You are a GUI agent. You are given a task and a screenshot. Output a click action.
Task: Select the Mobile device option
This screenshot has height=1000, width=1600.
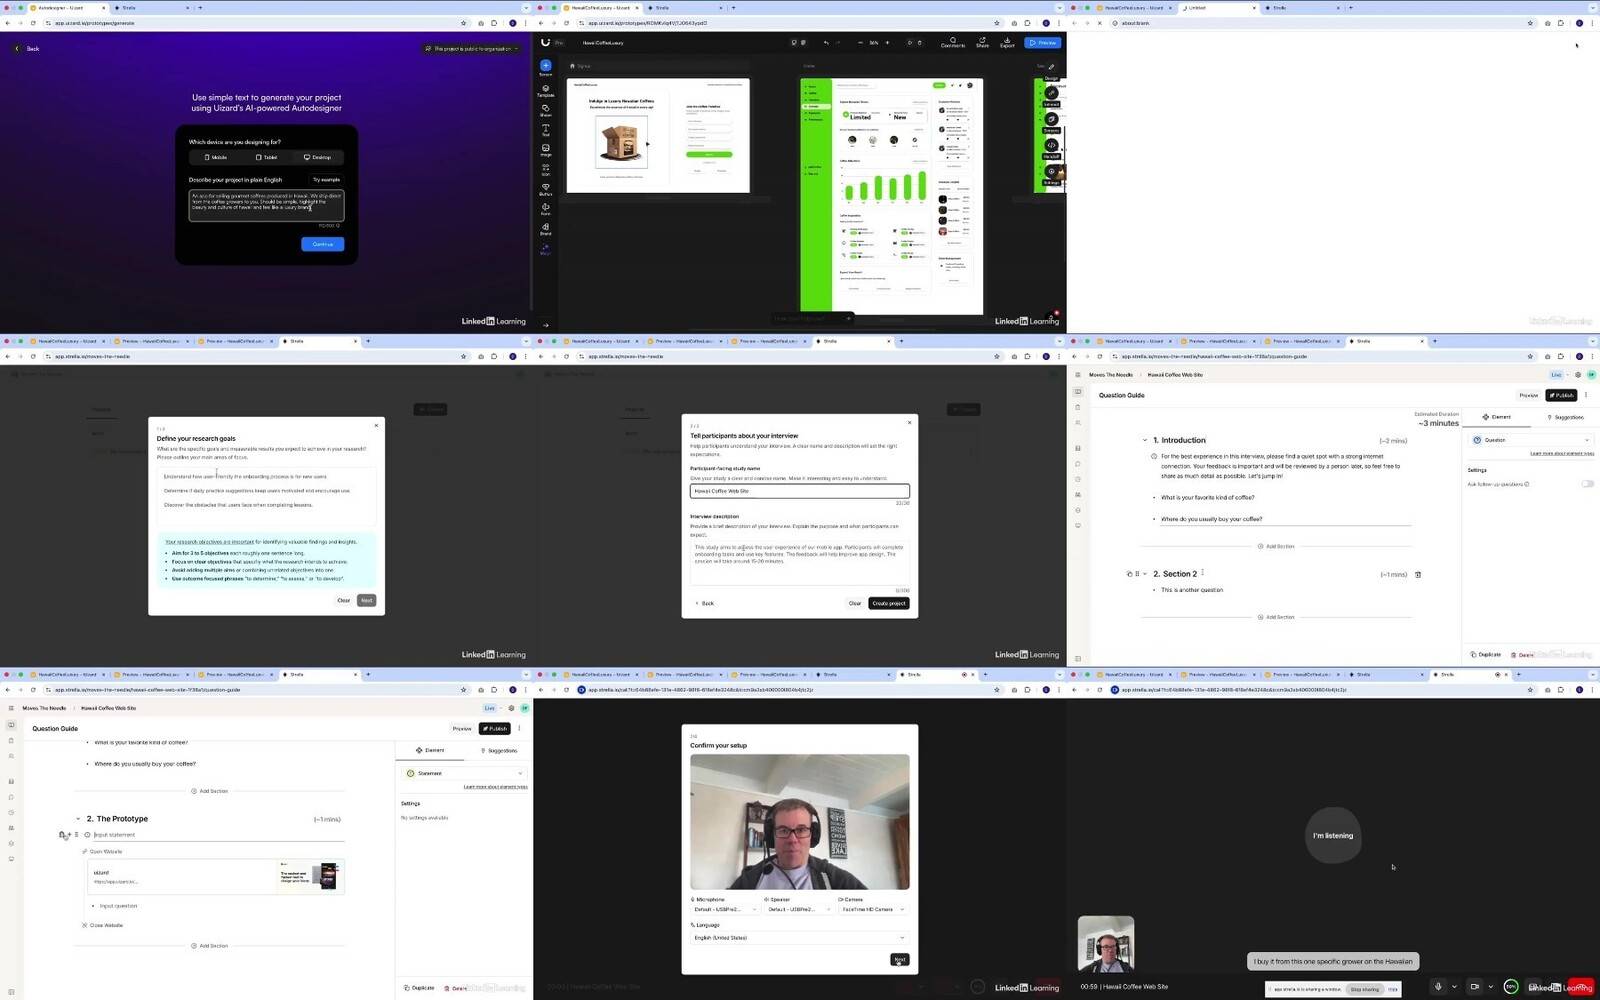[x=216, y=157]
